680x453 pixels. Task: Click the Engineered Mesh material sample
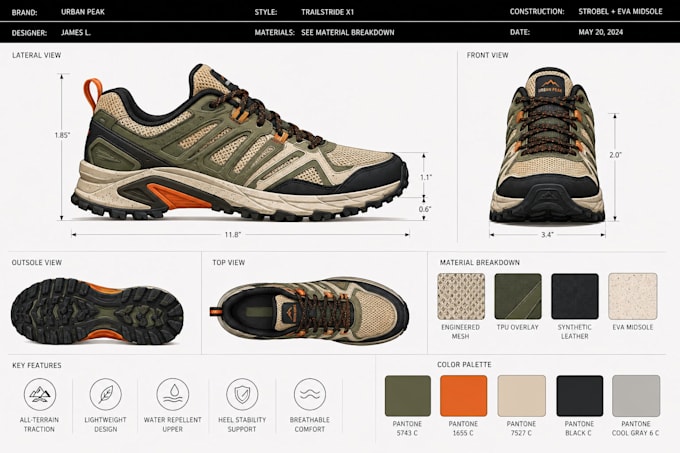461,297
